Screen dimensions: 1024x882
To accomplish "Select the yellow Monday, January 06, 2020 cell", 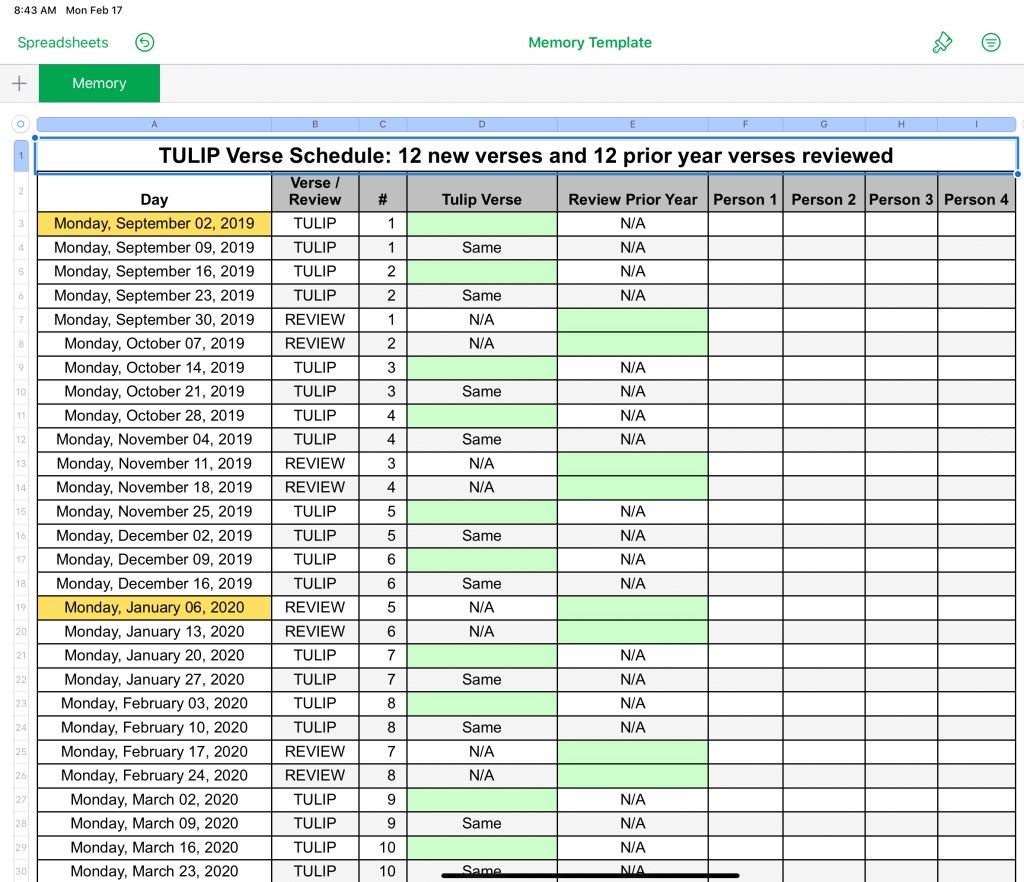I will (x=154, y=608).
